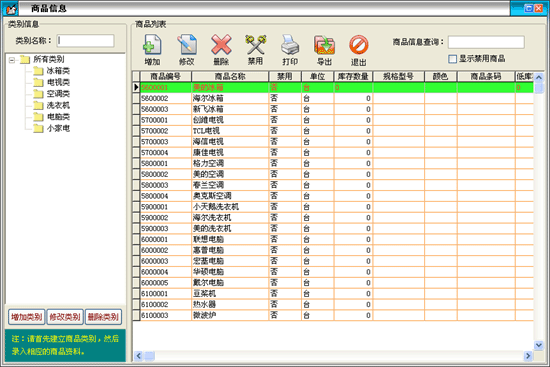
Task: Click the 删除 (Delete) red X icon
Action: click(x=221, y=45)
